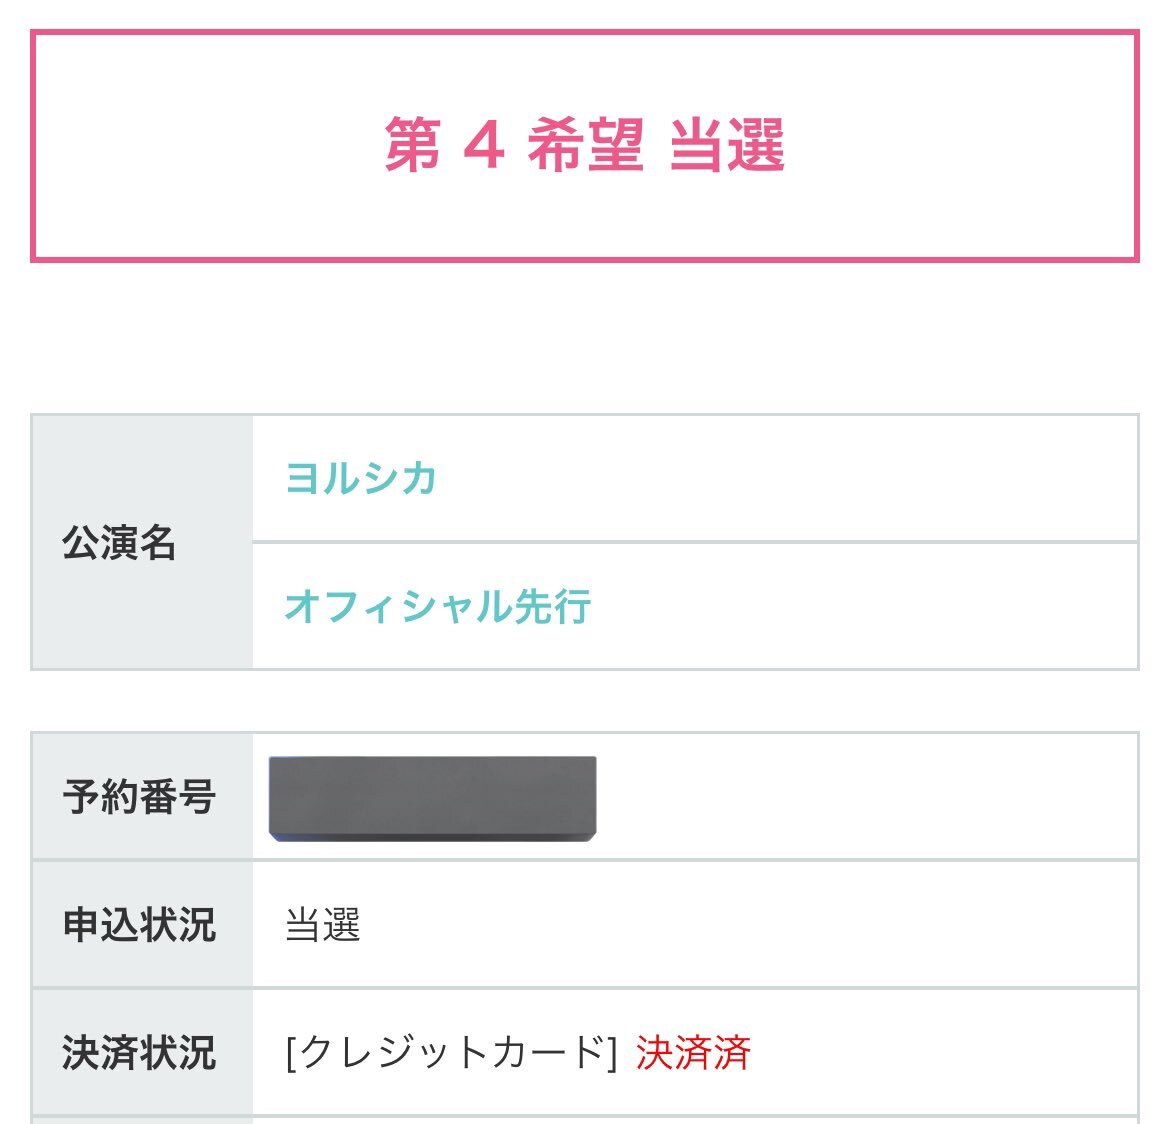The image size is (1170, 1124).
Task: Click the 当選 status text in table
Action: coord(323,925)
